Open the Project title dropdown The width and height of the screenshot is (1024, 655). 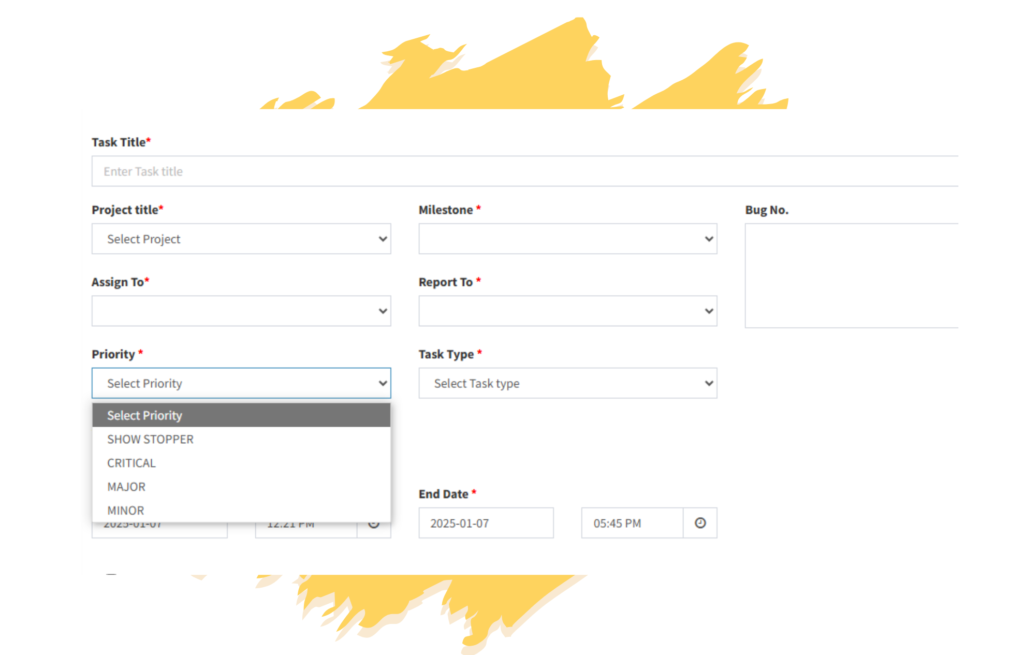241,239
